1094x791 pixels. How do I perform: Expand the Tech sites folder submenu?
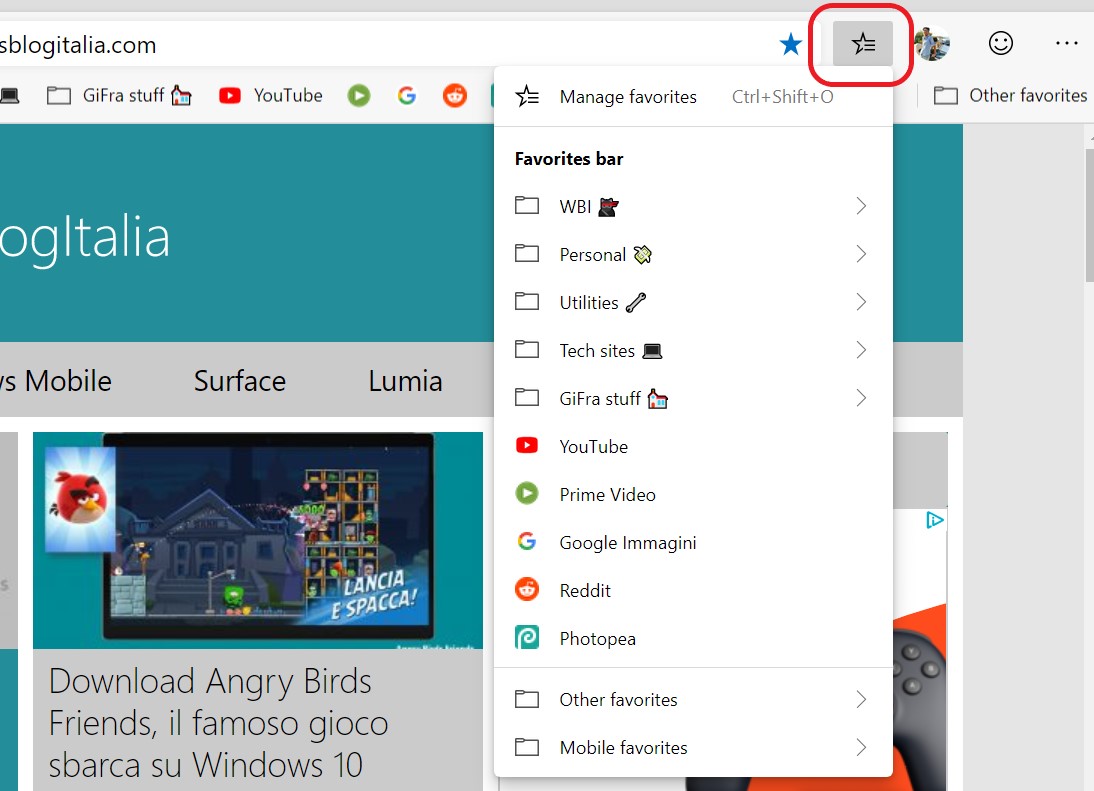(x=694, y=350)
